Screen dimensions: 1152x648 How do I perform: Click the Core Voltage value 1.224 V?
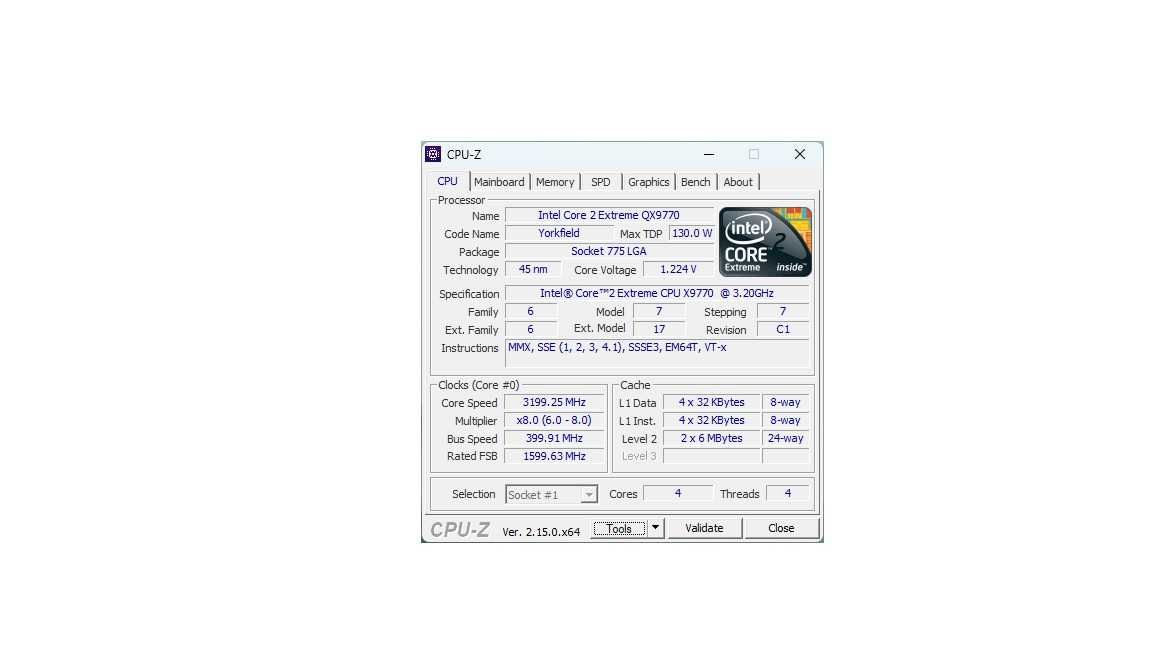tap(678, 269)
